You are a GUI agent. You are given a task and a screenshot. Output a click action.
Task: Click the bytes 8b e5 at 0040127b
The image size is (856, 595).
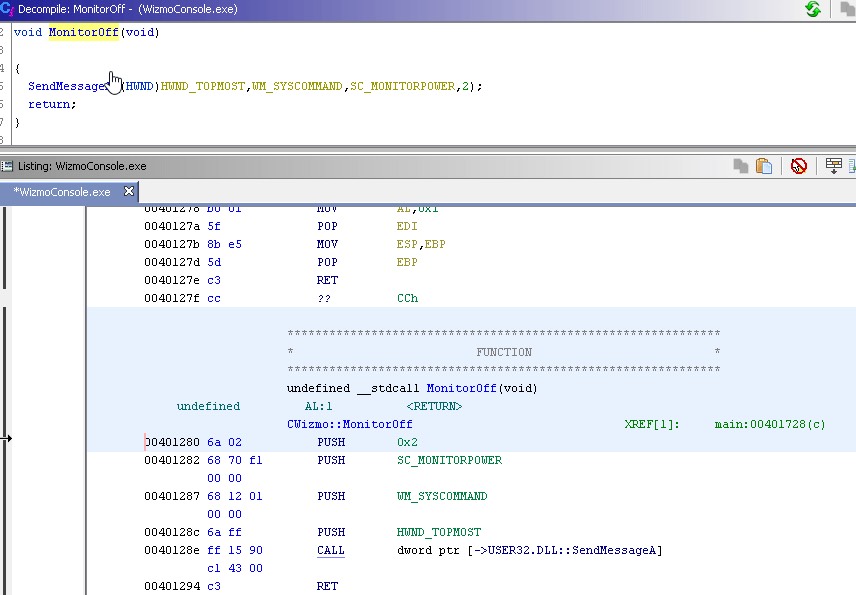[x=224, y=244]
